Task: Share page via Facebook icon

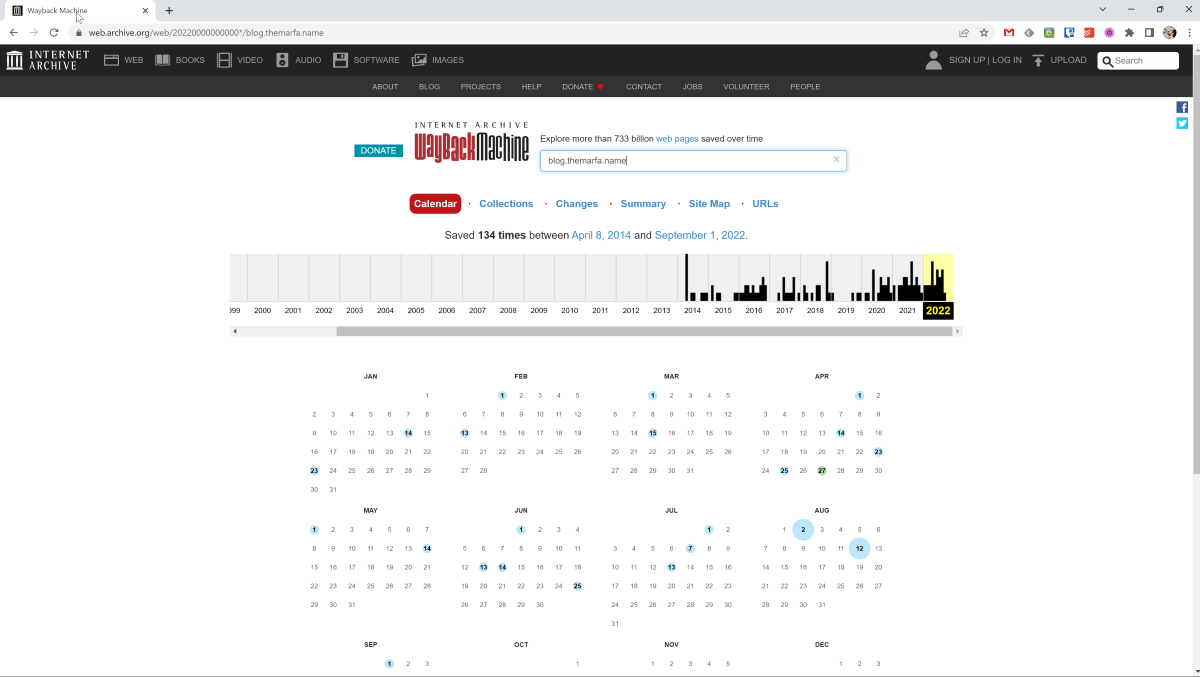Action: 1182,107
